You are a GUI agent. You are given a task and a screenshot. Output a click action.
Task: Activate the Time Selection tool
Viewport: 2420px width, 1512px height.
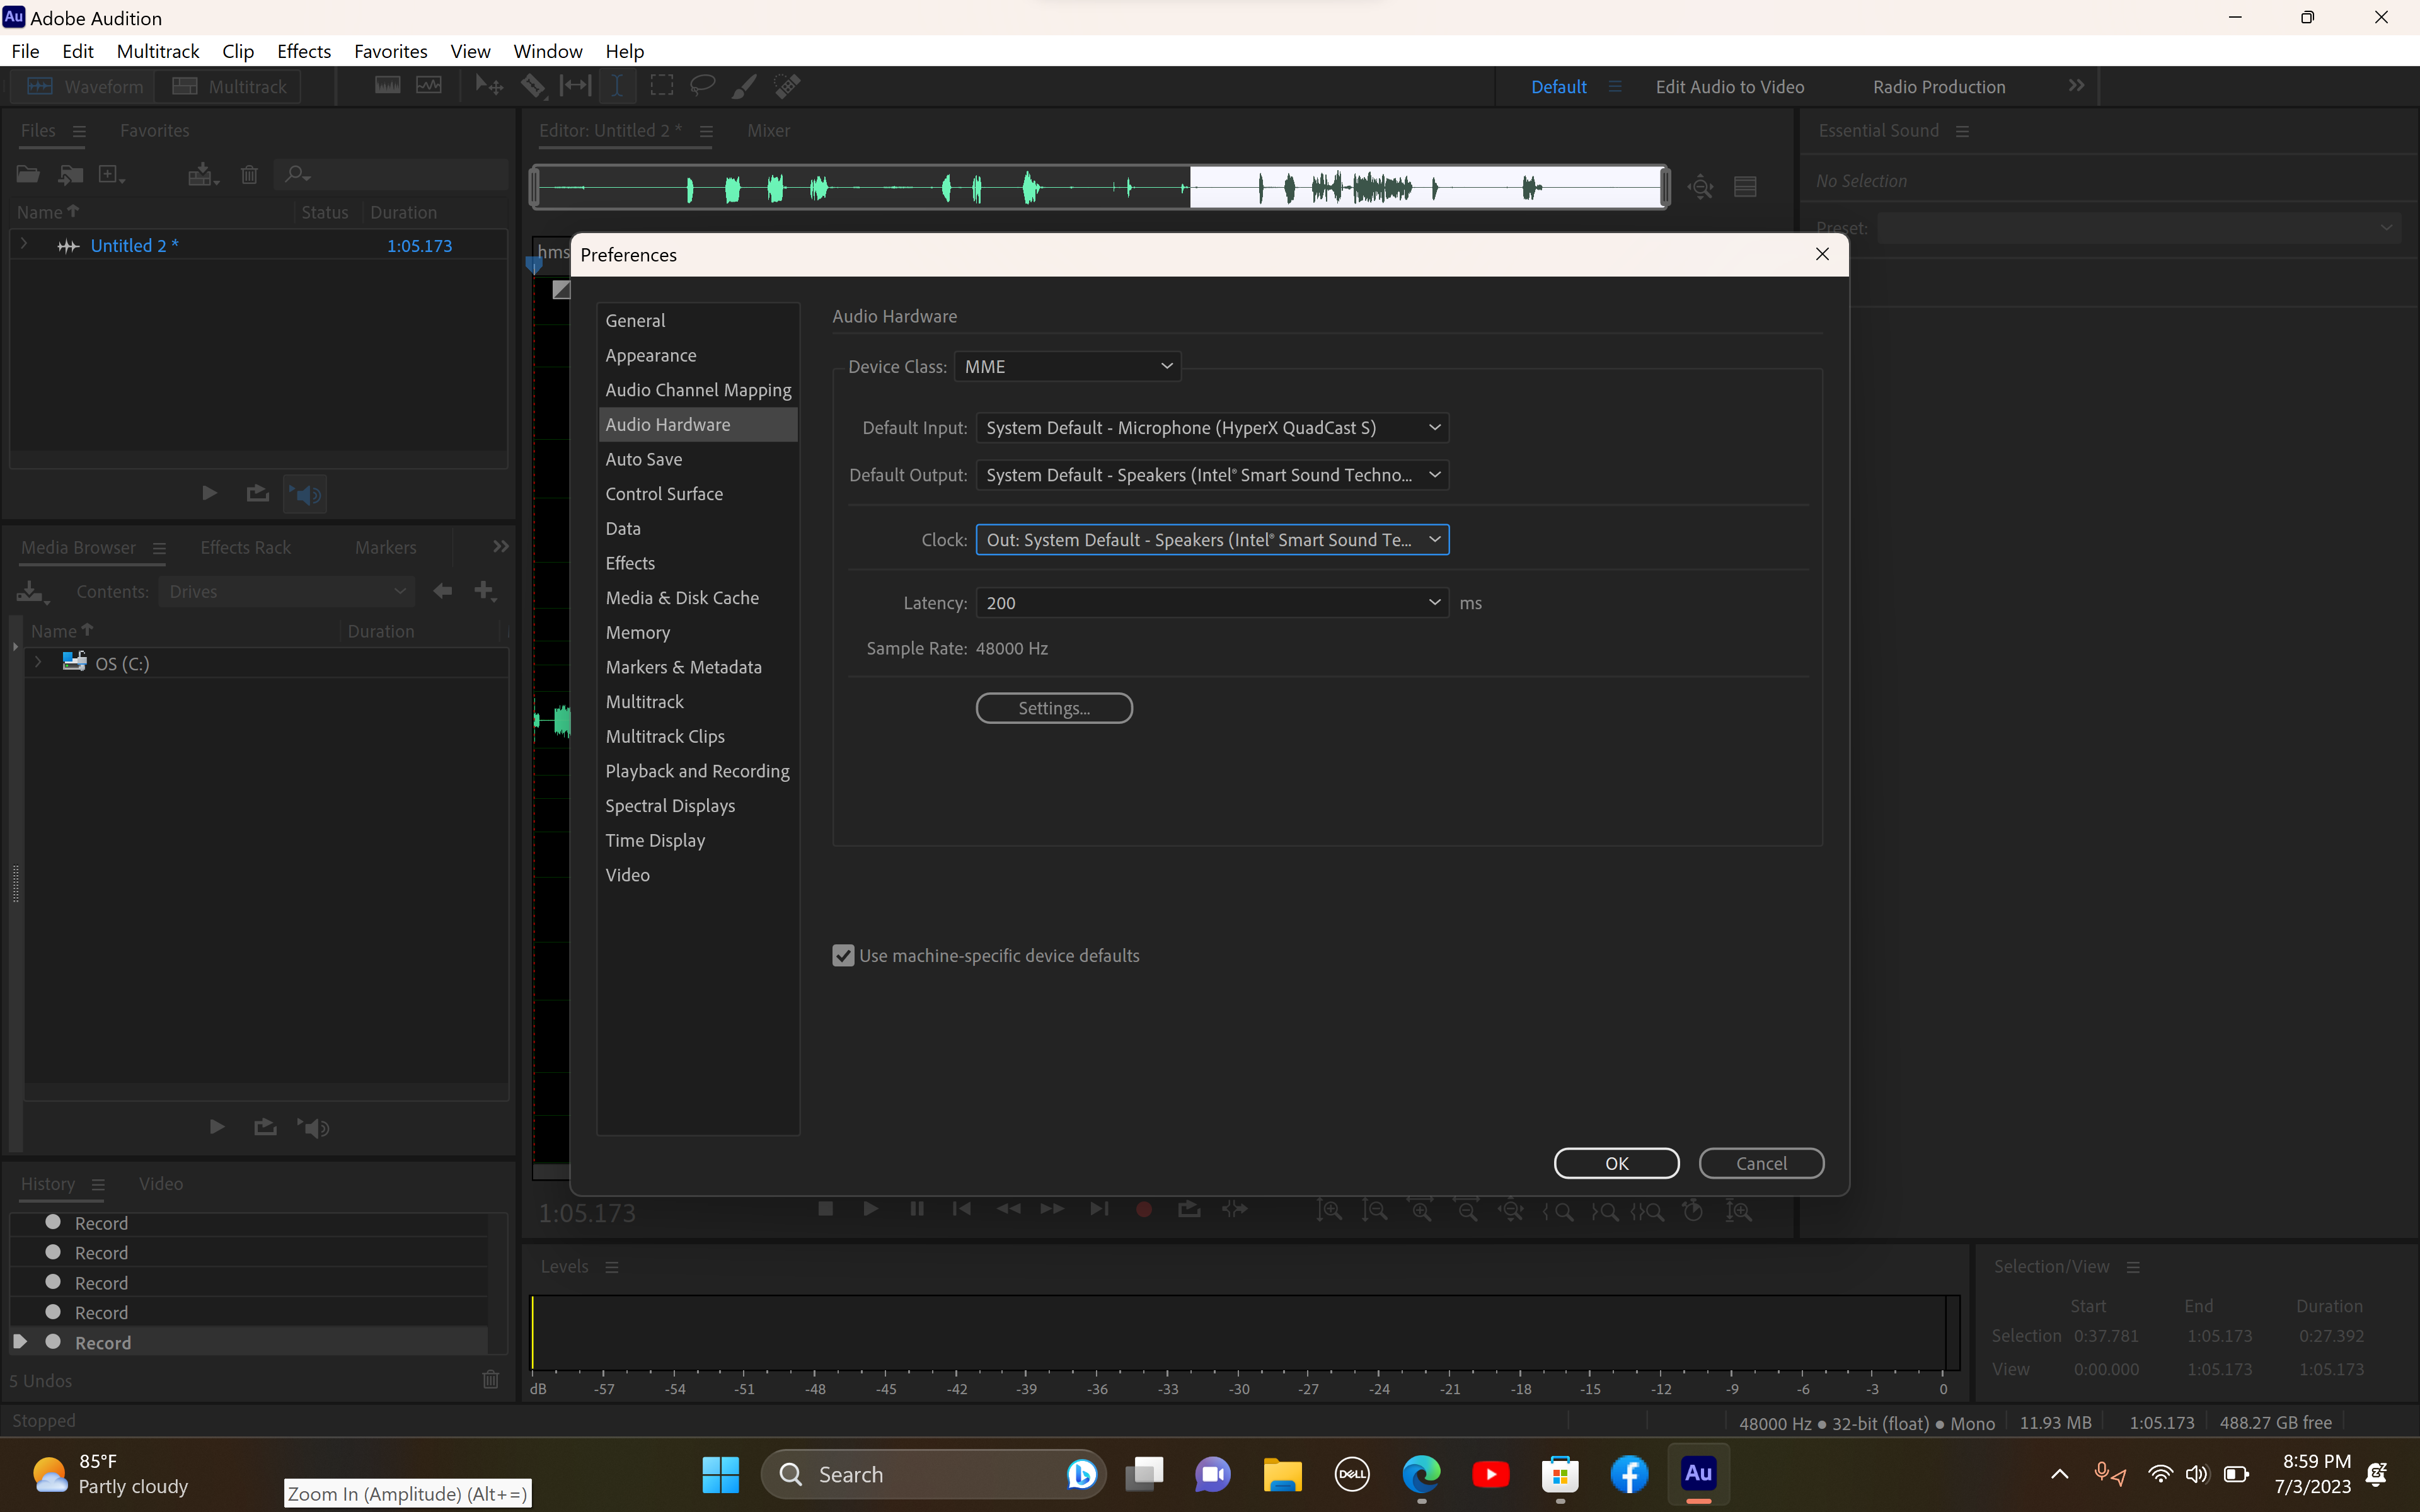(617, 85)
